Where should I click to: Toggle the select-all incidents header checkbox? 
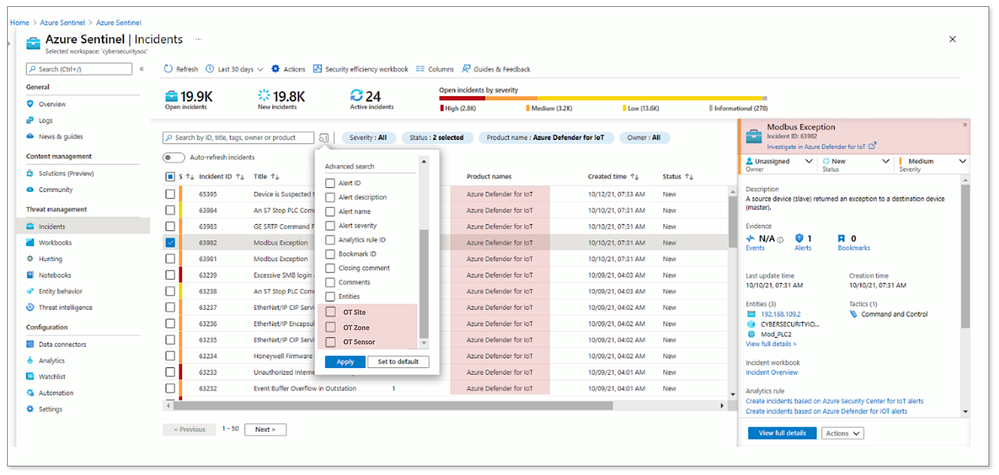pyautogui.click(x=170, y=176)
